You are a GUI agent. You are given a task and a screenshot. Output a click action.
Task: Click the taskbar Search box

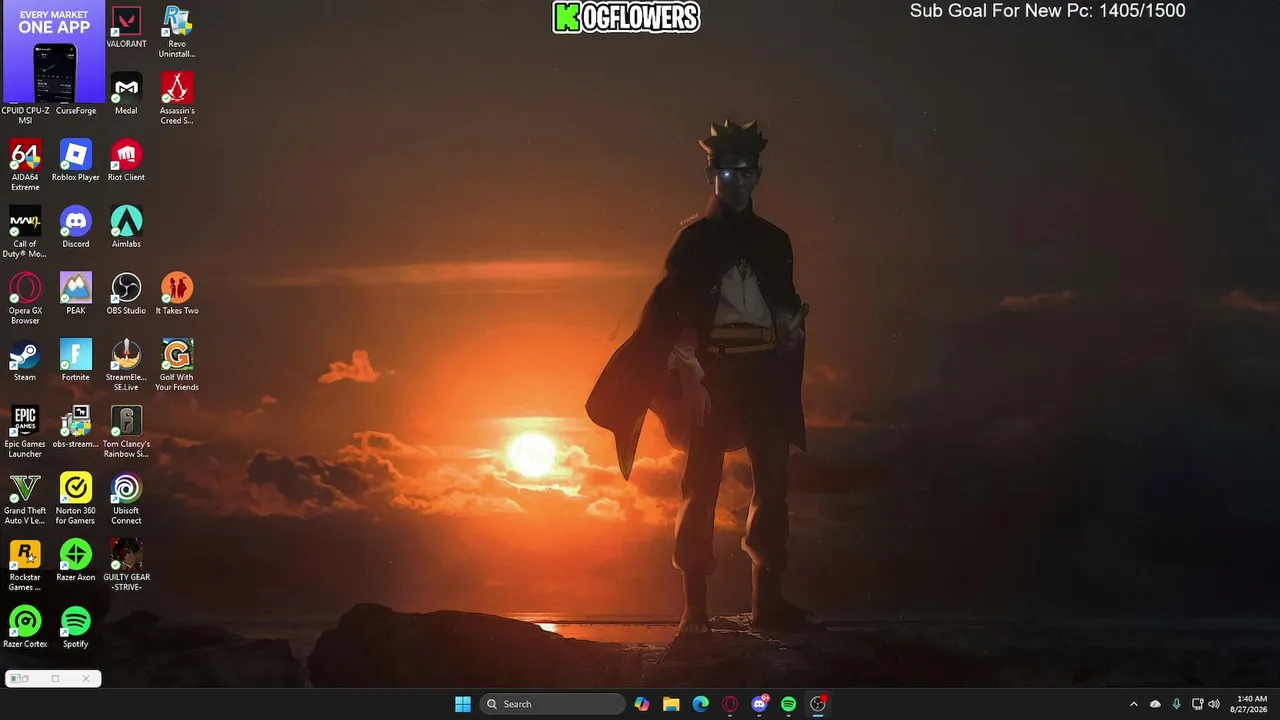pyautogui.click(x=553, y=704)
